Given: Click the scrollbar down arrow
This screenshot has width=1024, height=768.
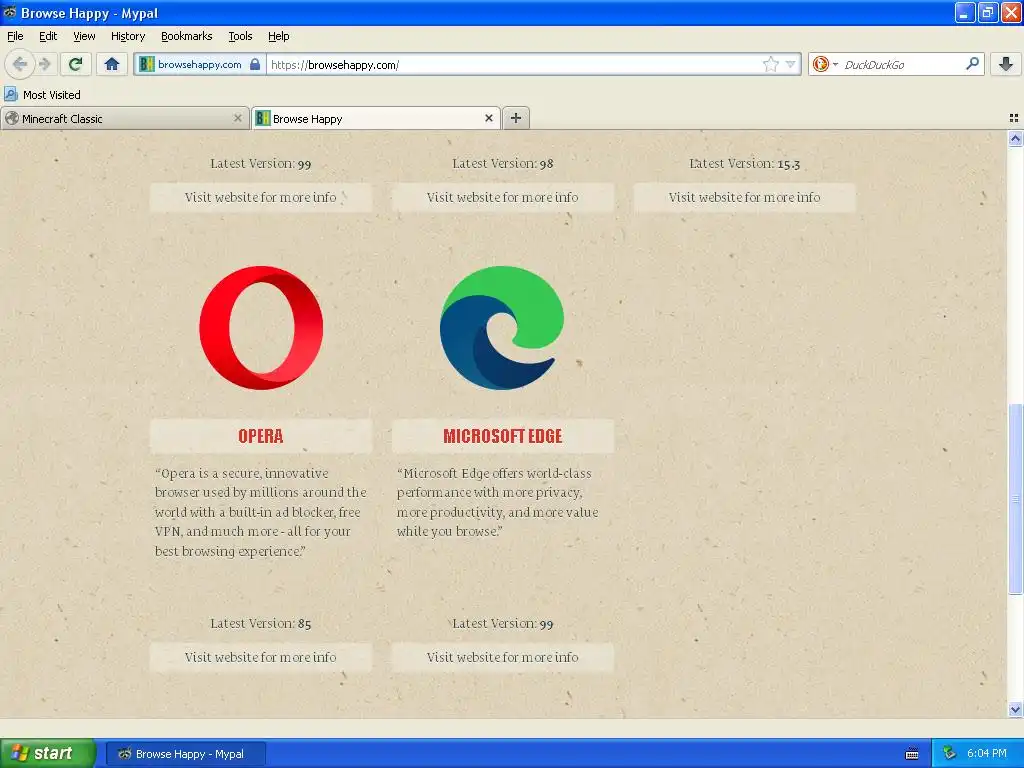Looking at the screenshot, I should (x=1015, y=710).
